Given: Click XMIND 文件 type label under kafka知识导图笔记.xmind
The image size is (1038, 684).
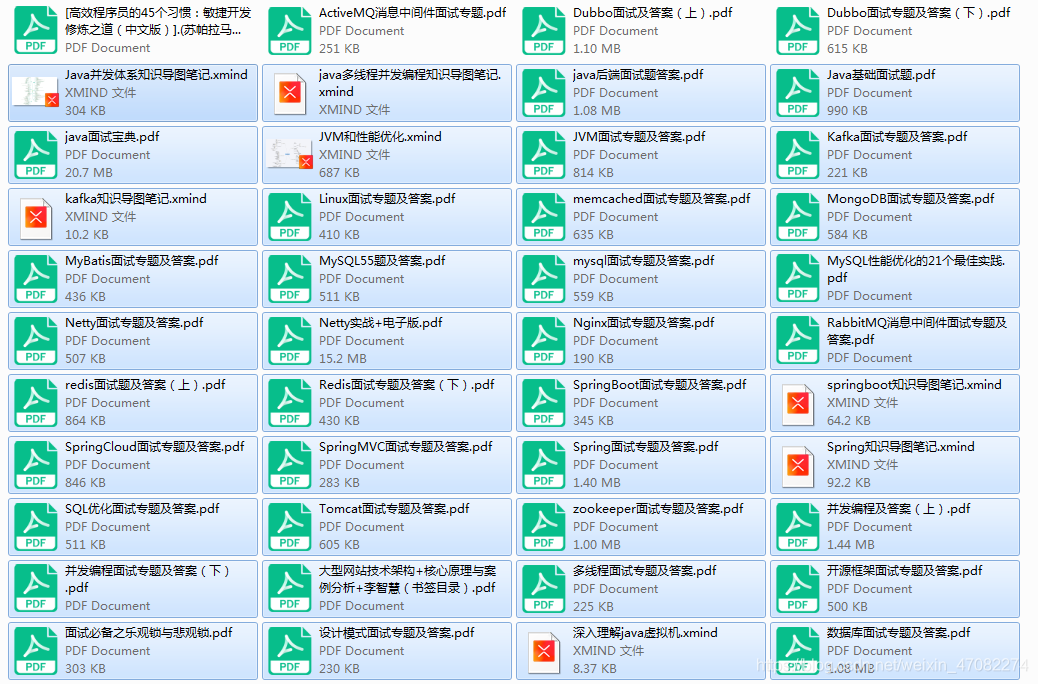Looking at the screenshot, I should [101, 217].
